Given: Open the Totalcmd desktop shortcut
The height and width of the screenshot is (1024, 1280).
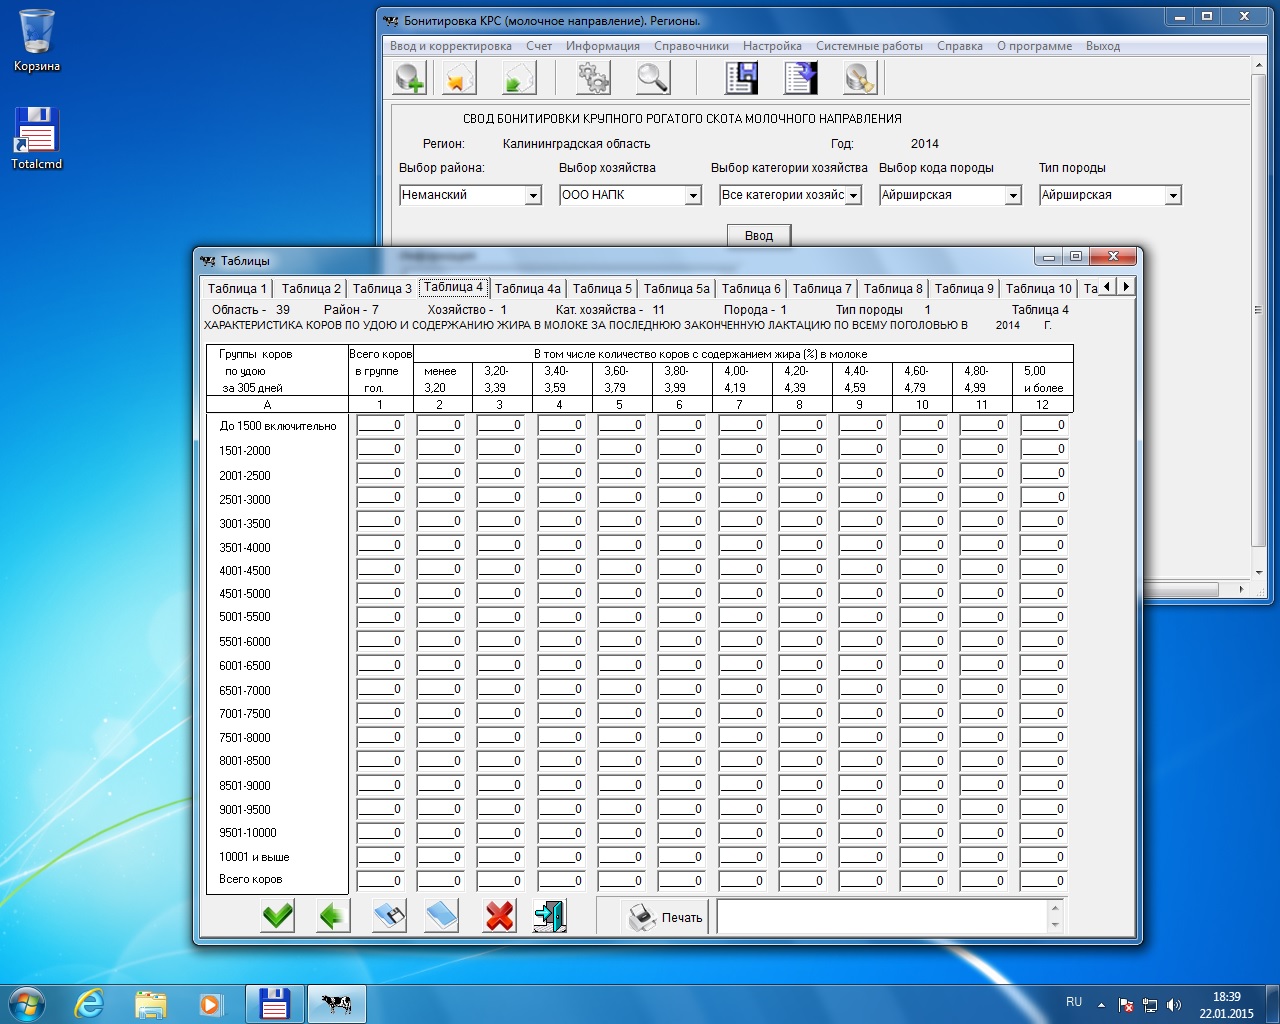Looking at the screenshot, I should (37, 137).
